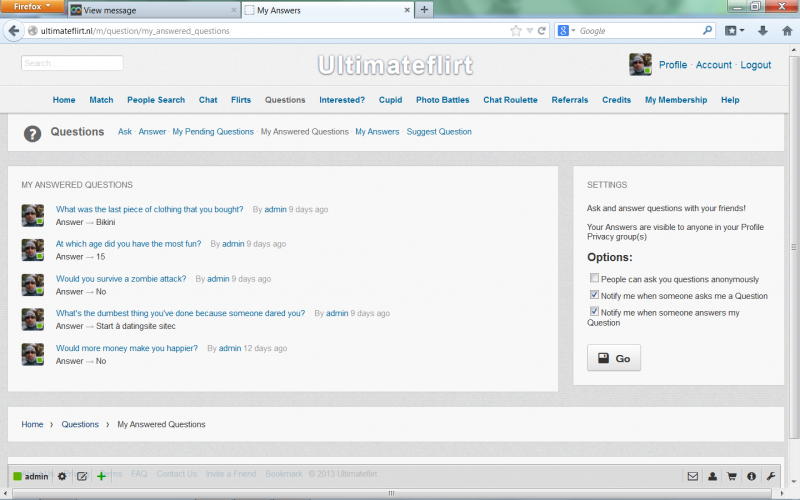800x500 pixels.
Task: Open the Suggest Question link
Action: click(439, 132)
